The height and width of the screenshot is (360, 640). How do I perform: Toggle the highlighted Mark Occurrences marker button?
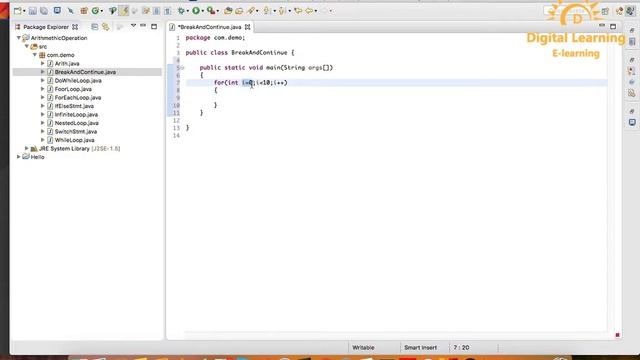click(x=124, y=11)
